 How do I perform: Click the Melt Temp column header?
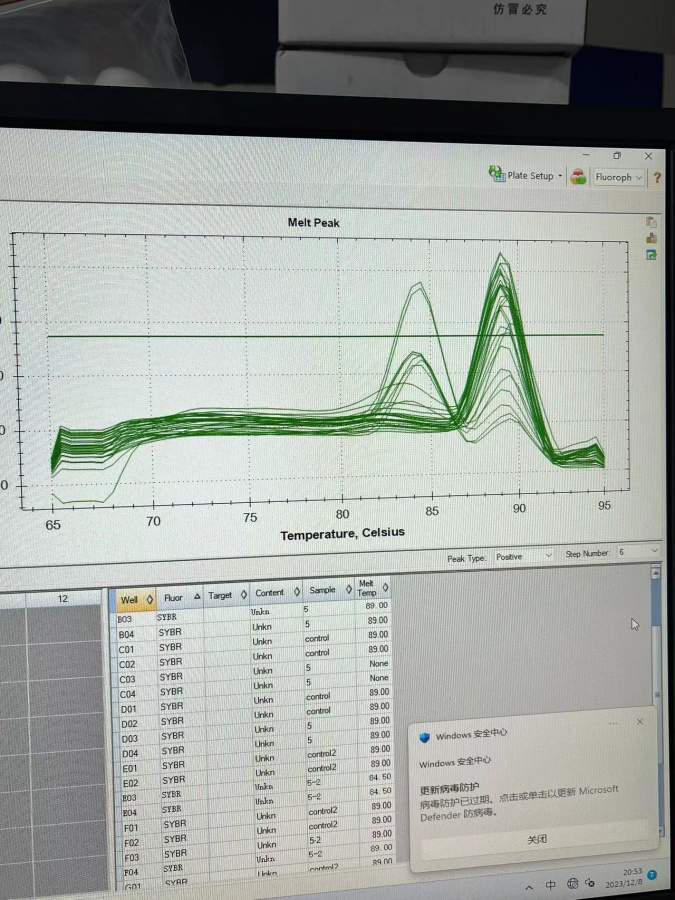pyautogui.click(x=370, y=587)
